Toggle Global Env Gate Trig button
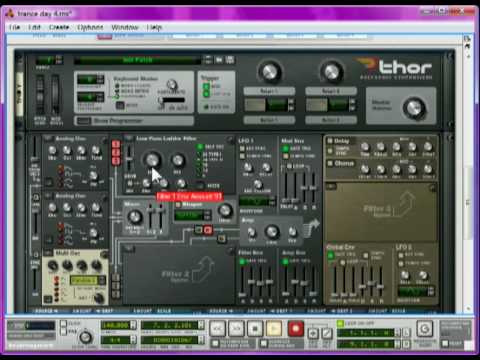The image size is (480, 360). coord(330,255)
